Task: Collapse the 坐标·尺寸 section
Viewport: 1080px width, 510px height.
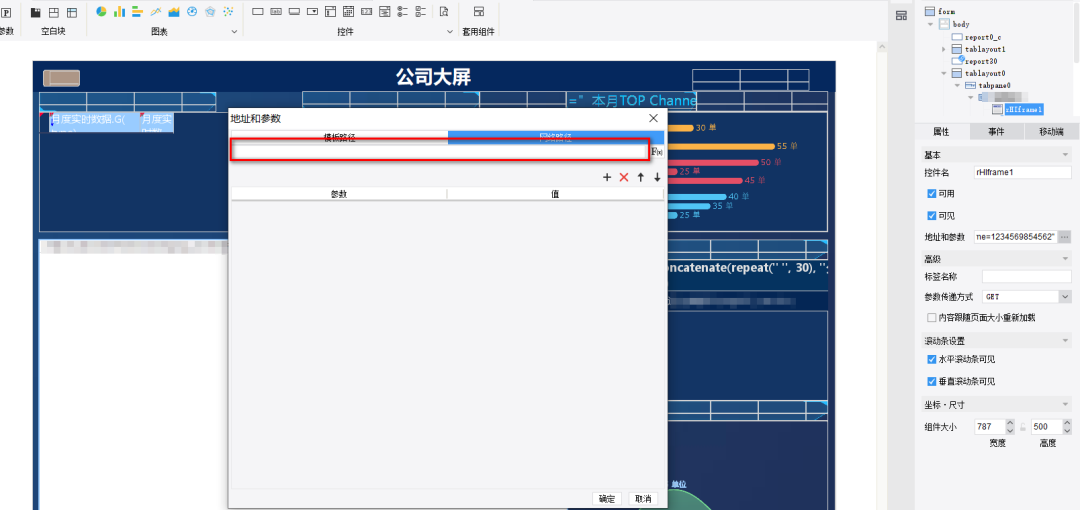Action: click(x=1066, y=404)
